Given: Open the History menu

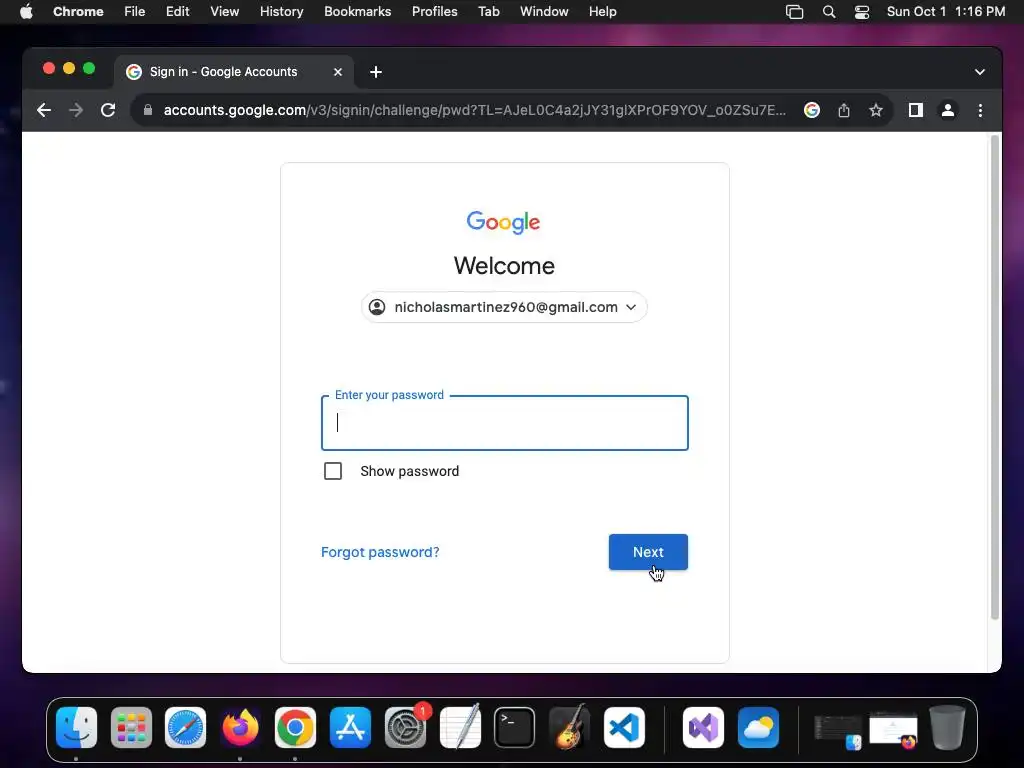Looking at the screenshot, I should click(281, 12).
